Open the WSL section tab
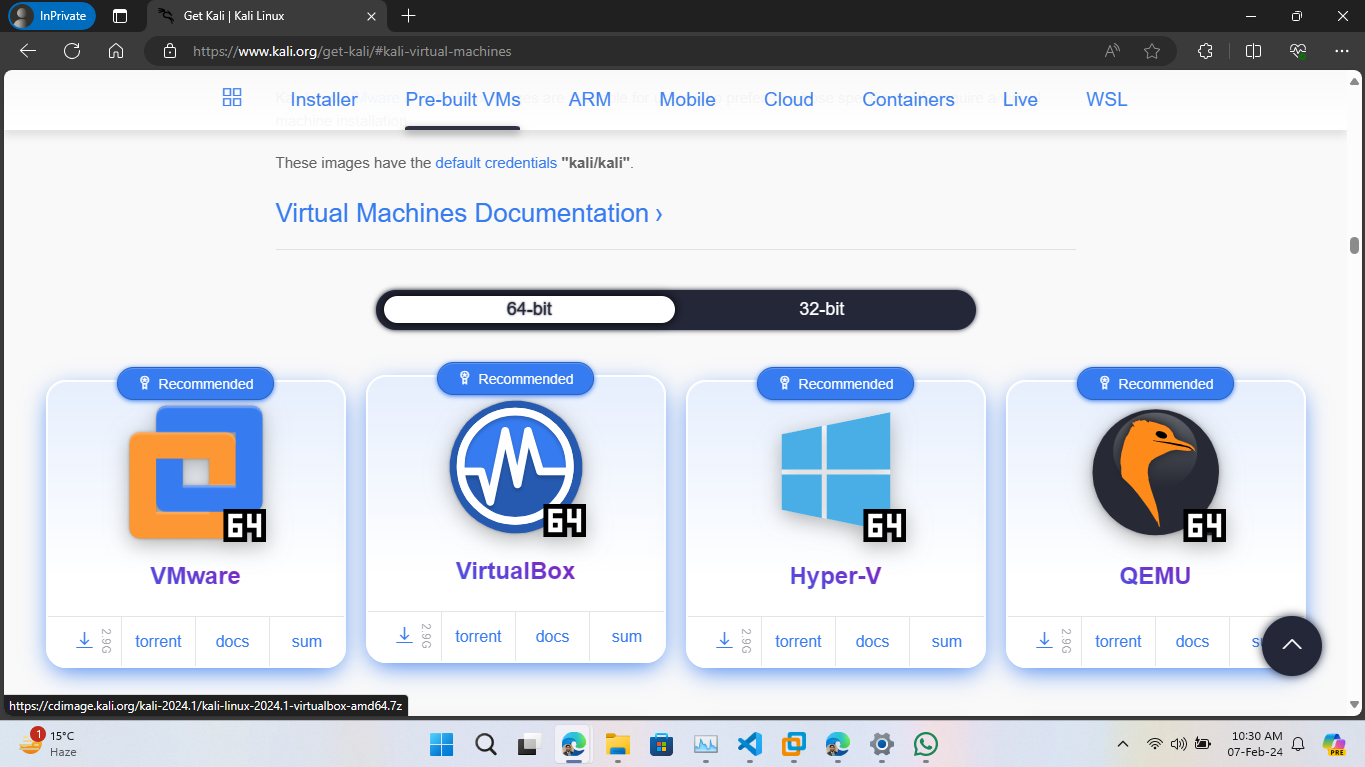1365x767 pixels. coord(1107,99)
